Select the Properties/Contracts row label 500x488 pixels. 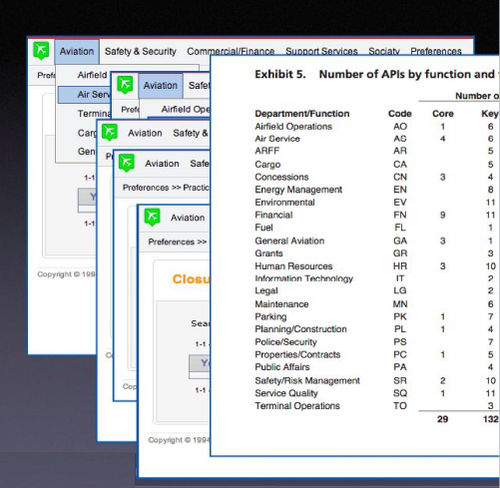[297, 355]
